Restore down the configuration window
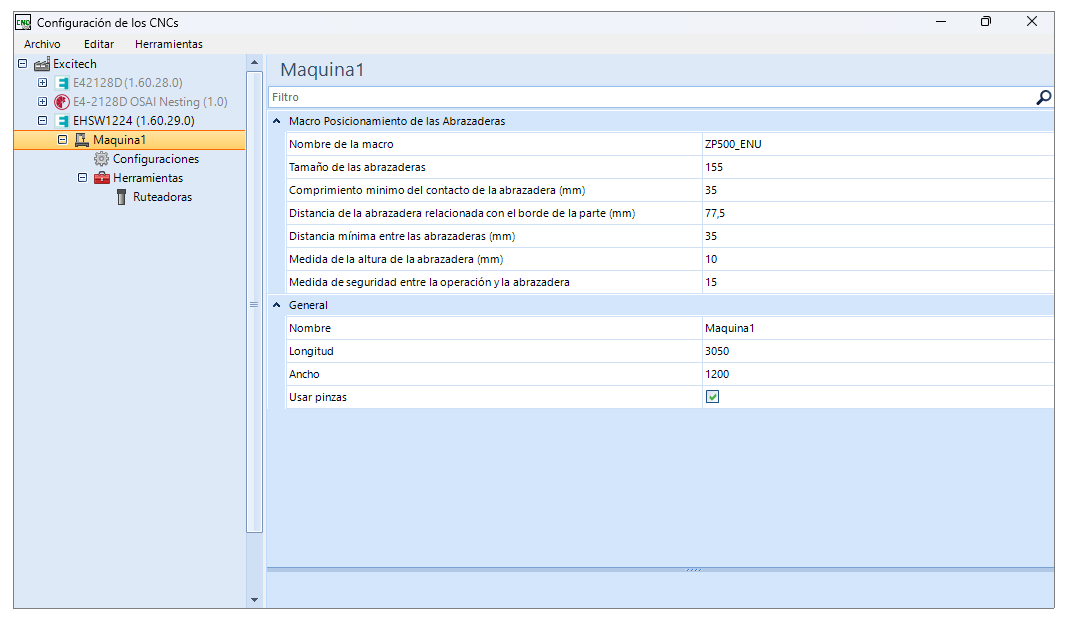The width and height of the screenshot is (1074, 620). click(986, 22)
